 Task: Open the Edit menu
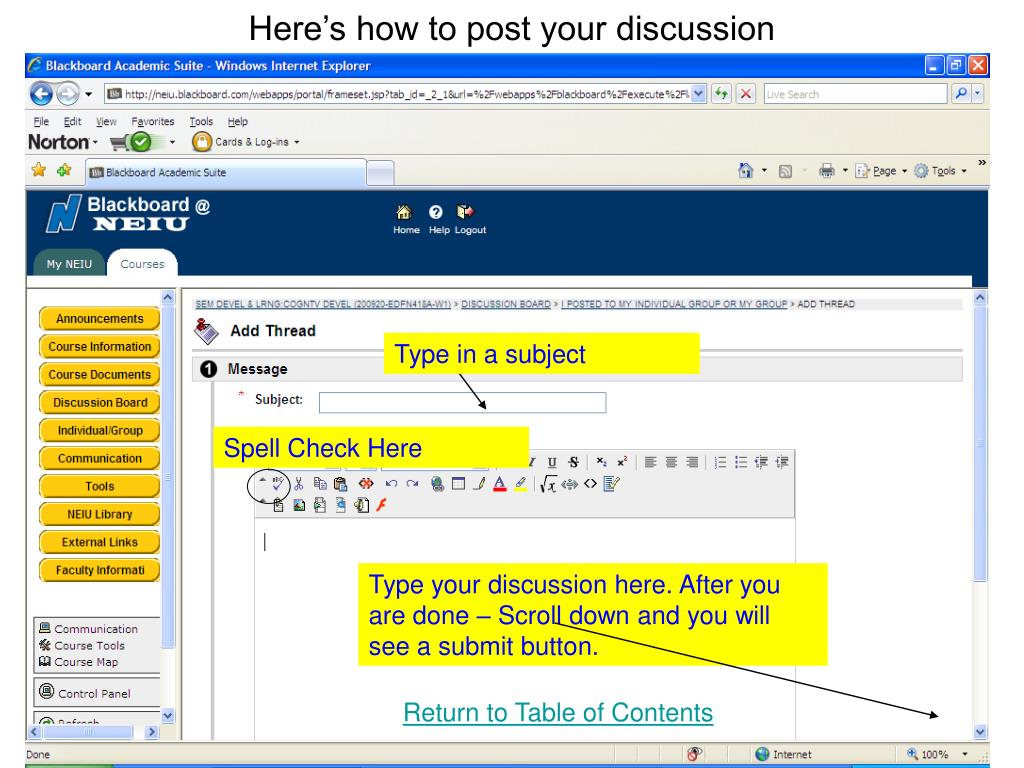coord(72,121)
